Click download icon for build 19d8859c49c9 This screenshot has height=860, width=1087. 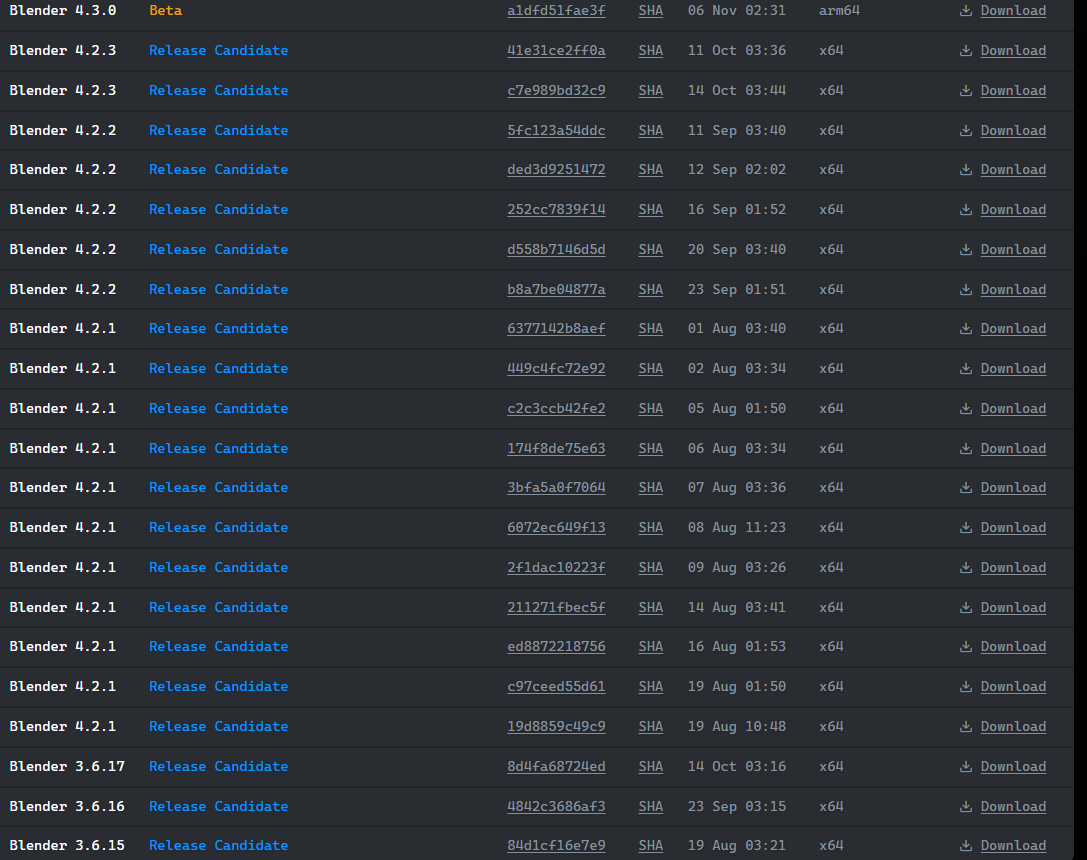(966, 727)
